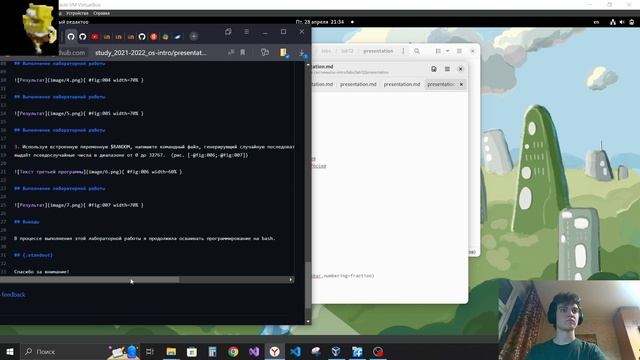
Task: Switch to the second presentation.md editor tab
Action: click(358, 84)
